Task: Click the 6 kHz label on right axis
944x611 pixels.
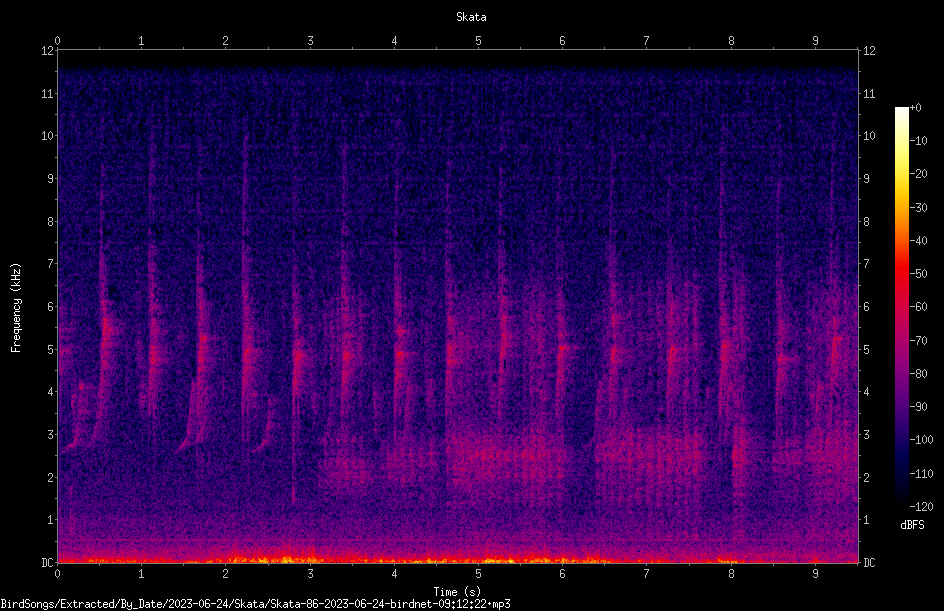Action: click(x=866, y=306)
